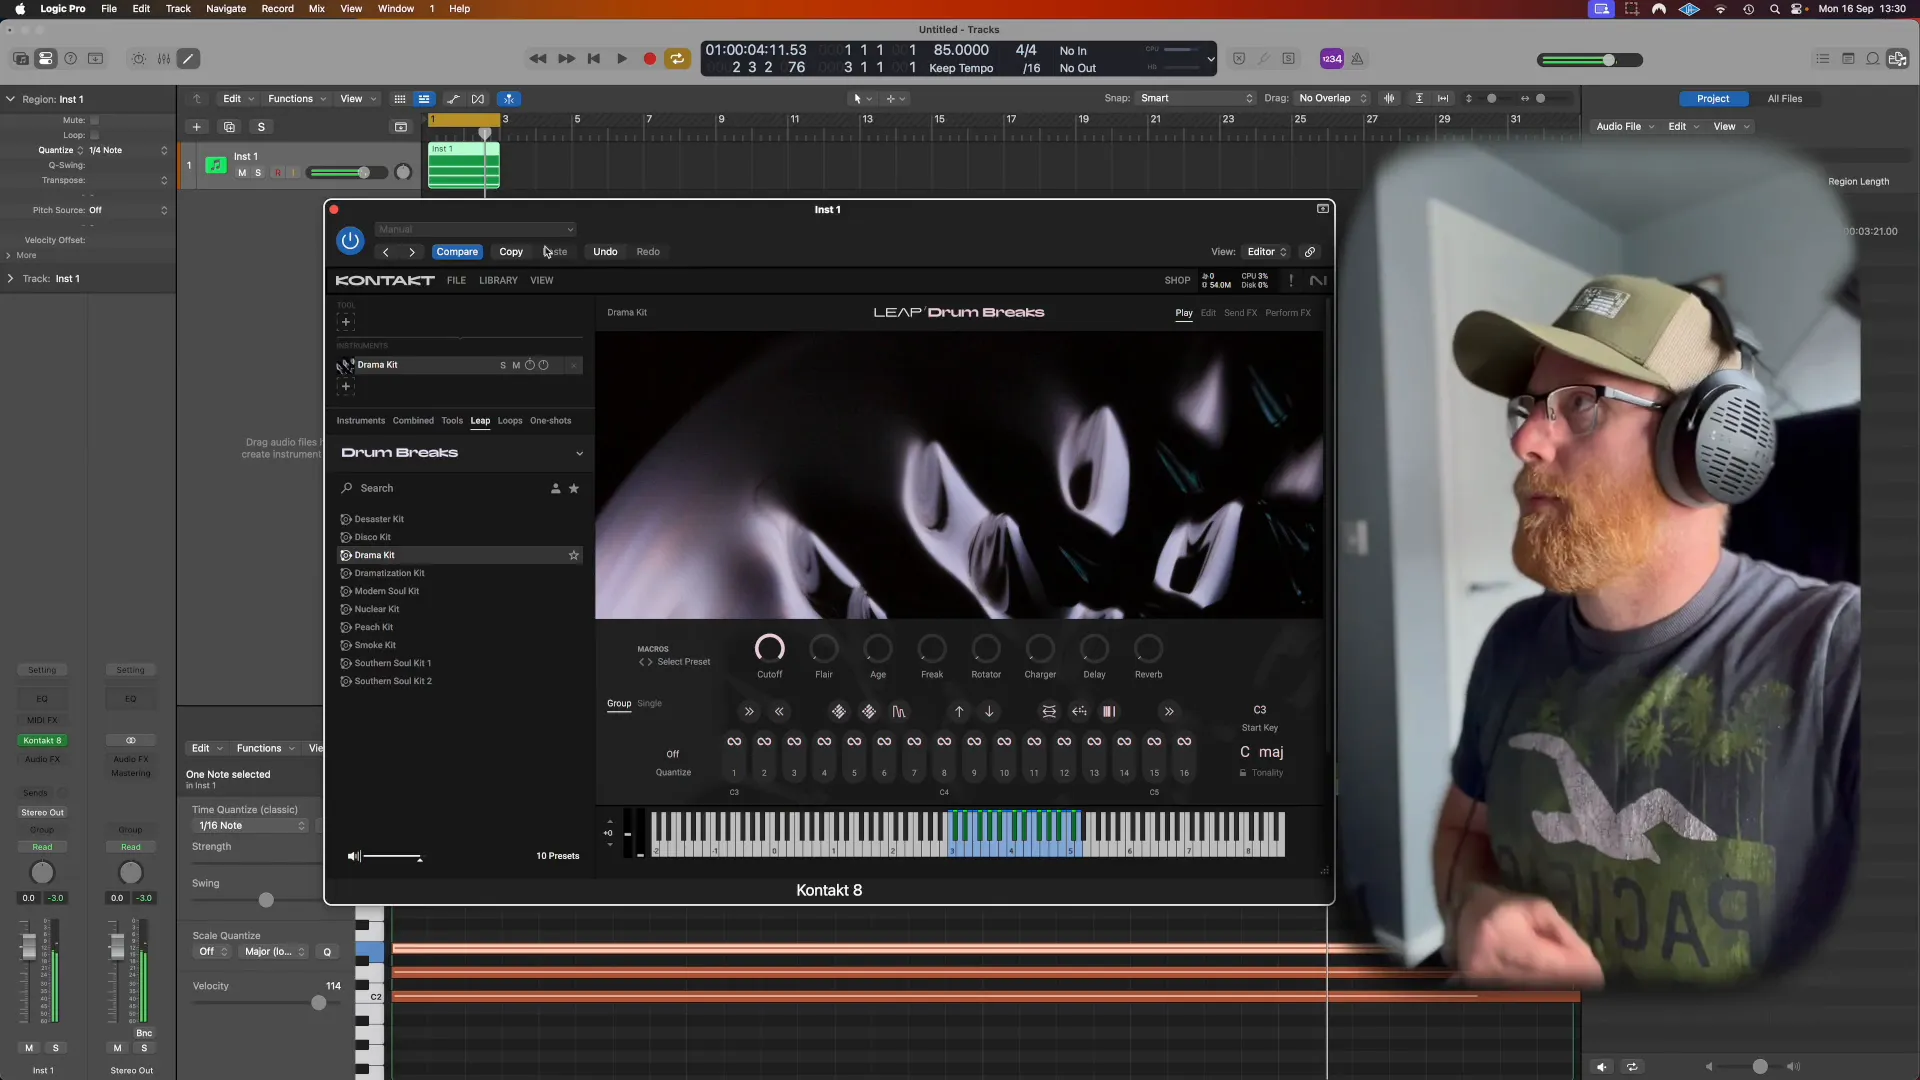Filter presets by favorites star
This screenshot has height=1080, width=1920.
[x=574, y=489]
